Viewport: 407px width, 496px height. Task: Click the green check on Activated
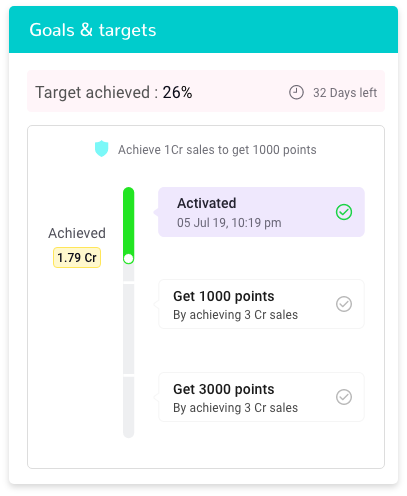[x=344, y=212]
